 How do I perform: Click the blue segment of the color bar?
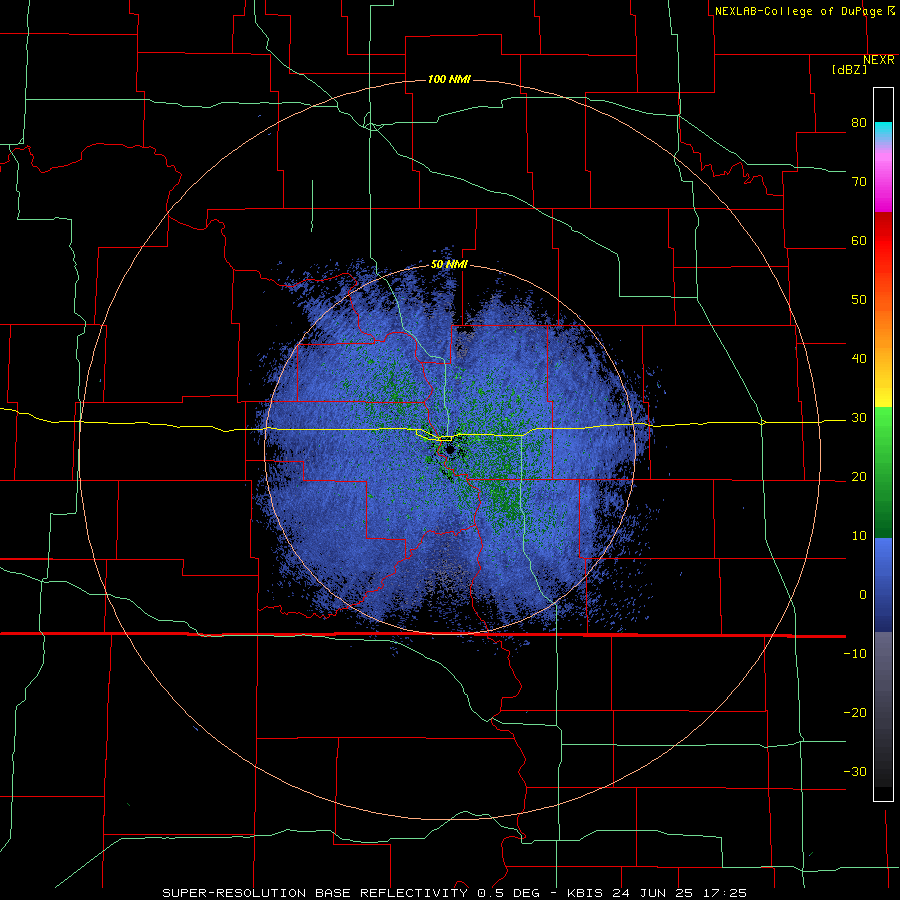point(883,585)
